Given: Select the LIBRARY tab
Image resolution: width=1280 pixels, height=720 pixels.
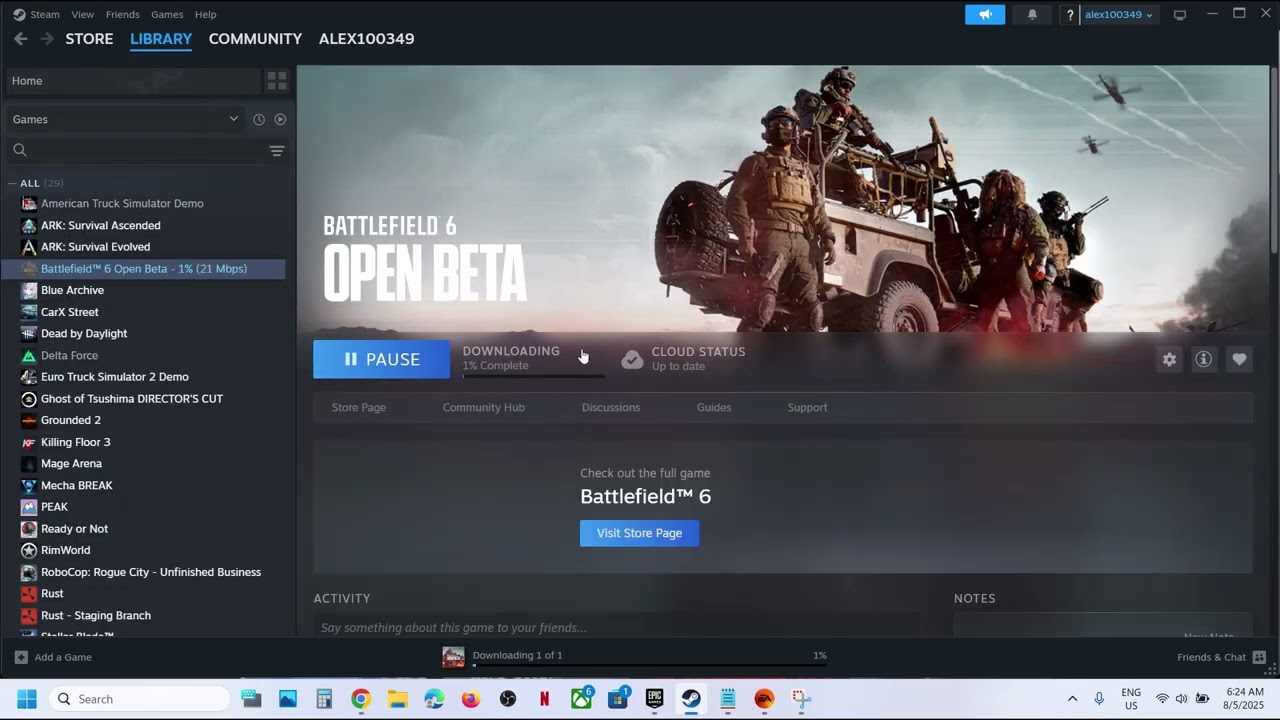Looking at the screenshot, I should 161,38.
